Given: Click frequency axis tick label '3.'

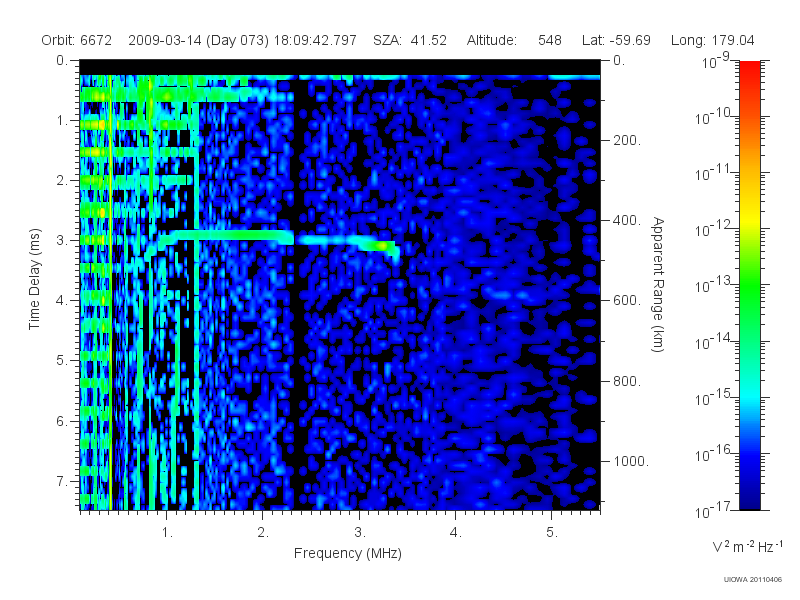Looking at the screenshot, I should coord(360,533).
